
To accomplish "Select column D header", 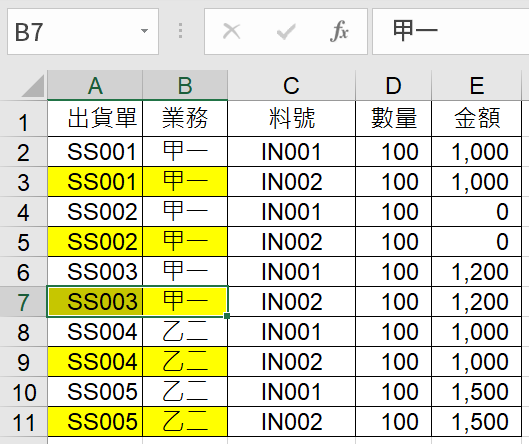I will click(393, 85).
